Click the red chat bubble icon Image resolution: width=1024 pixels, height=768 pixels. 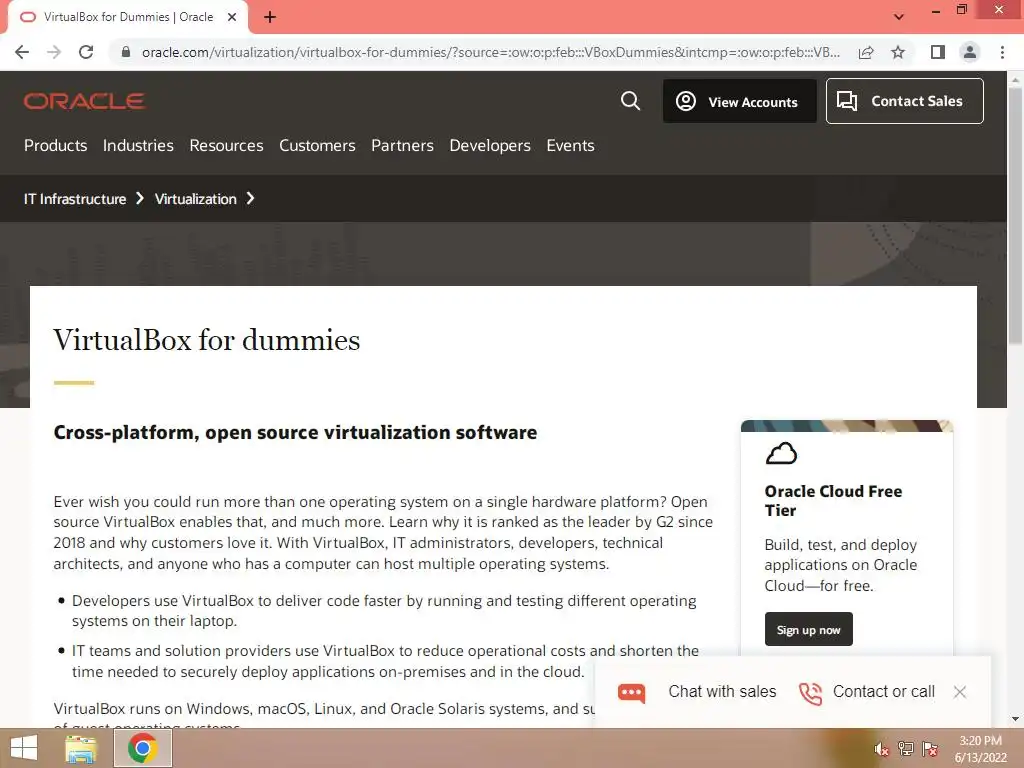[632, 692]
